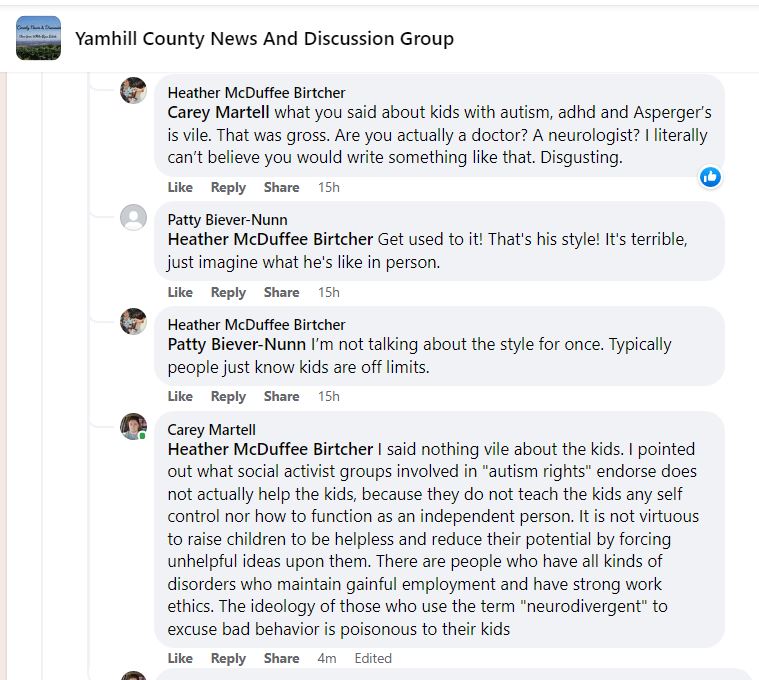Open the Yamhill County group logo icon
Screen dimensions: 759x680
pos(38,38)
